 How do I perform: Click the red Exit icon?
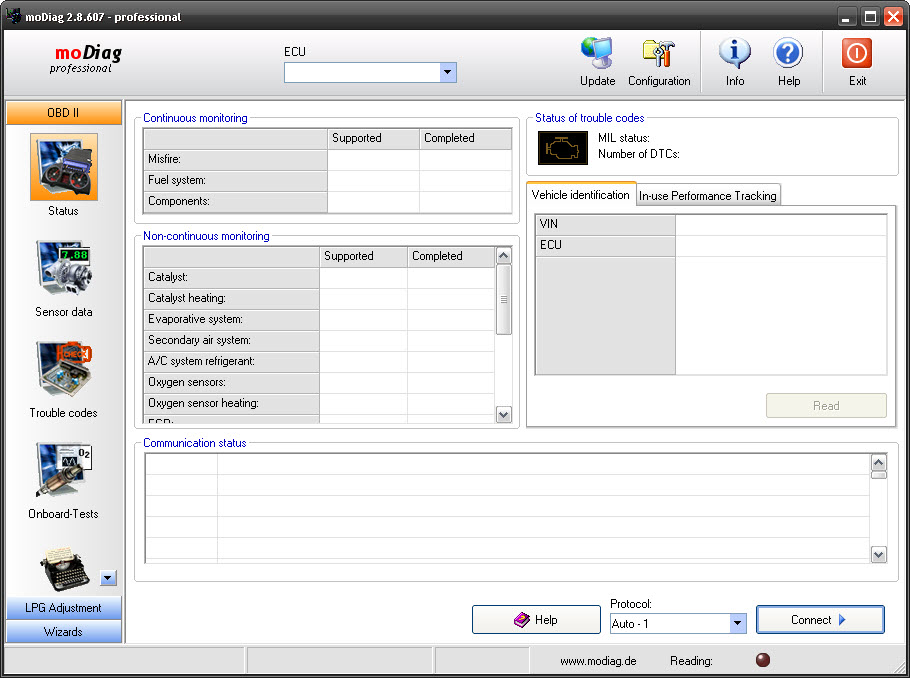pos(857,54)
